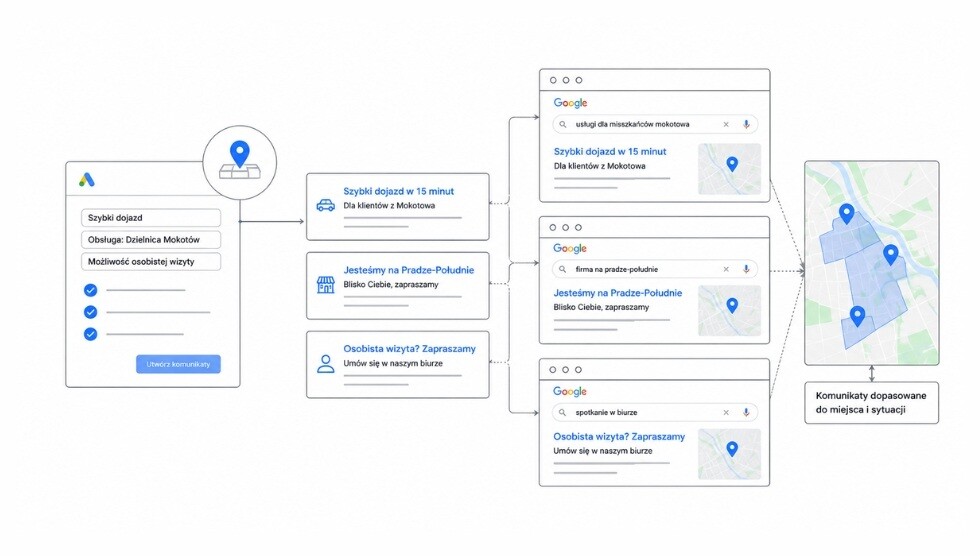
Task: Open 'Jesteśmy na Pradze-Południe' search result link
Action: click(618, 293)
